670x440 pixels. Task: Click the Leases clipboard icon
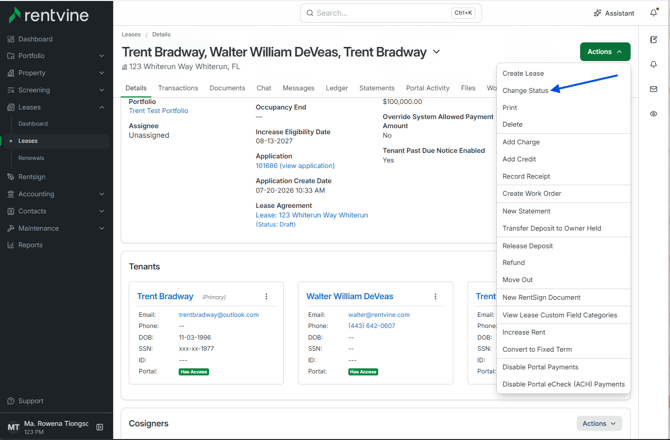11,107
